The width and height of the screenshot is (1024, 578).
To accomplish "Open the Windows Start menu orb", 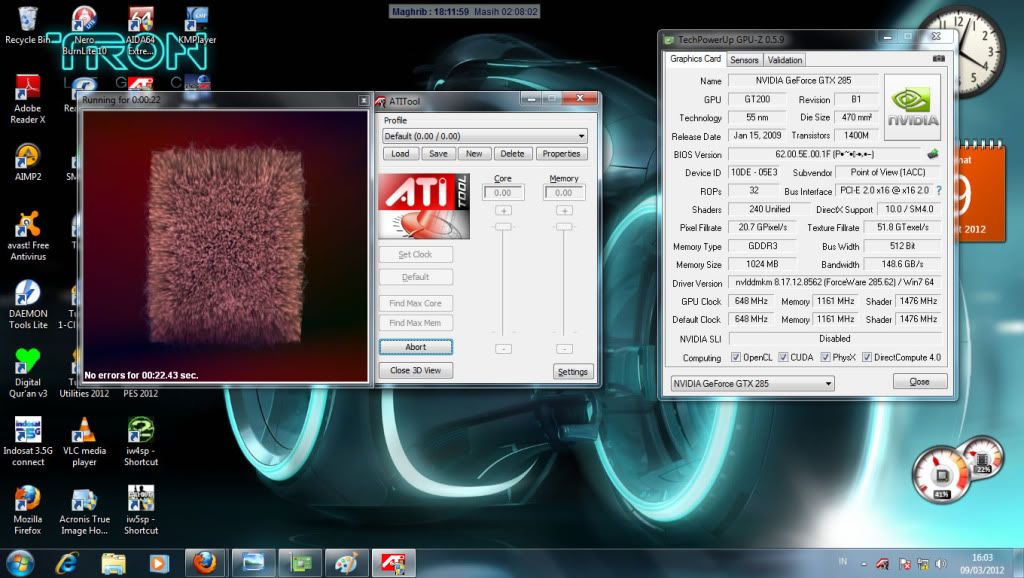I will 19,562.
